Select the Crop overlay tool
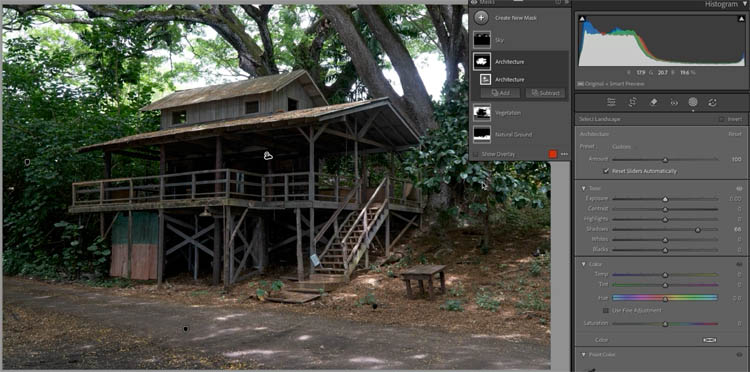Viewport: 750px width, 372px height. pyautogui.click(x=632, y=102)
